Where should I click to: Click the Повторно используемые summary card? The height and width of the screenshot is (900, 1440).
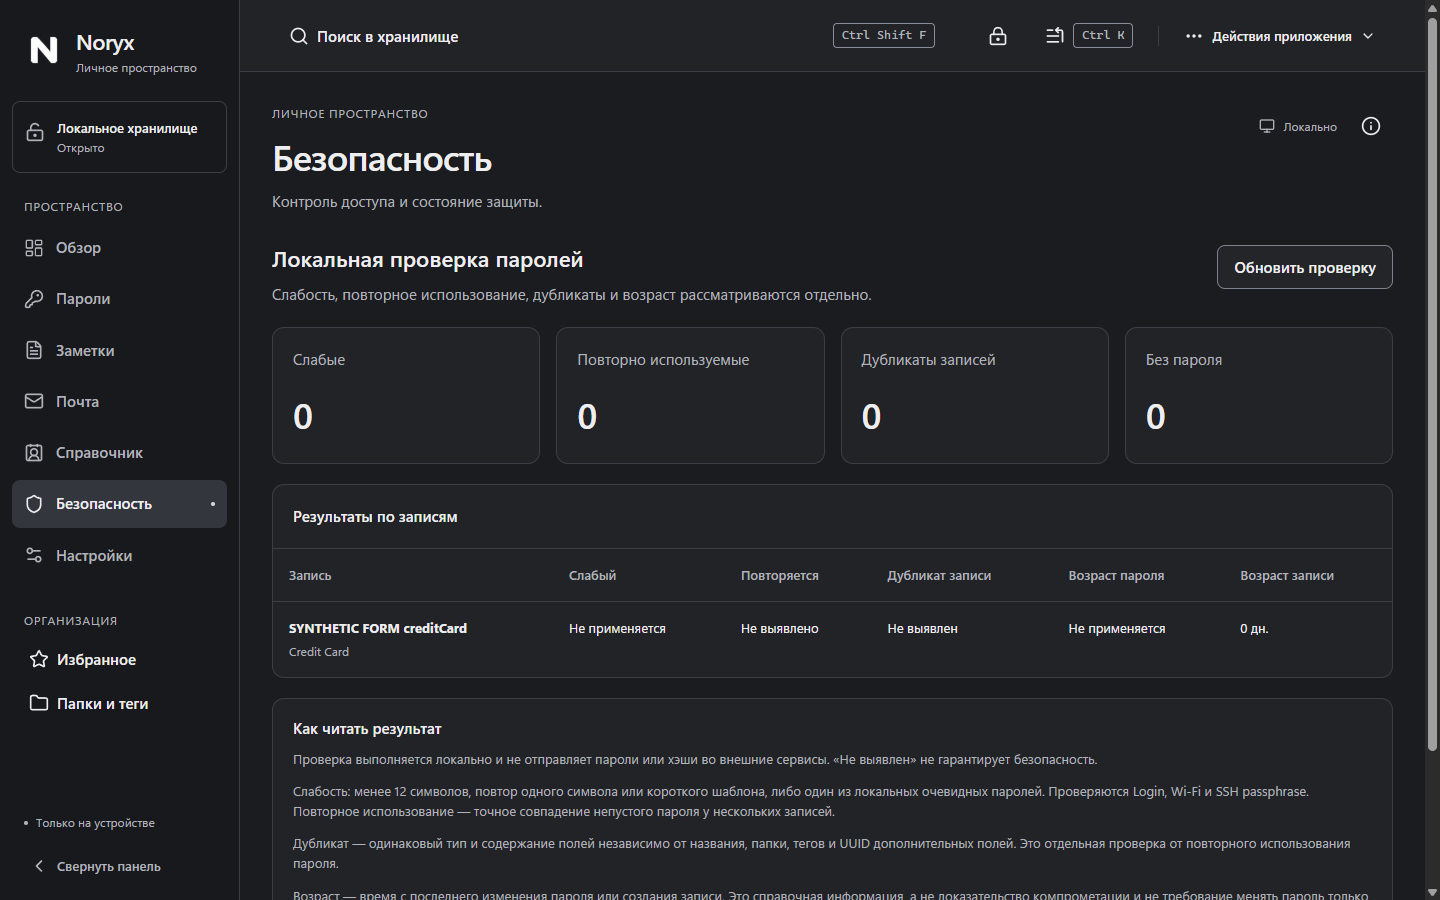click(x=690, y=395)
